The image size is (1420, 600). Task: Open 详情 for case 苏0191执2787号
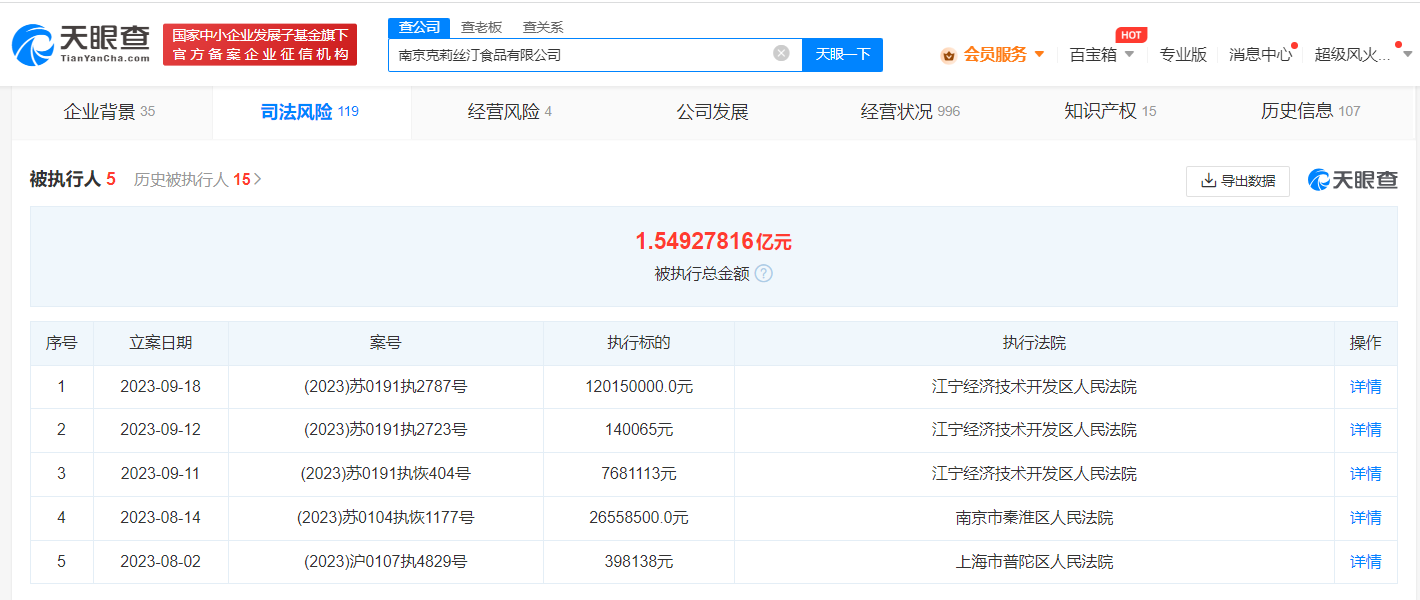[1365, 386]
